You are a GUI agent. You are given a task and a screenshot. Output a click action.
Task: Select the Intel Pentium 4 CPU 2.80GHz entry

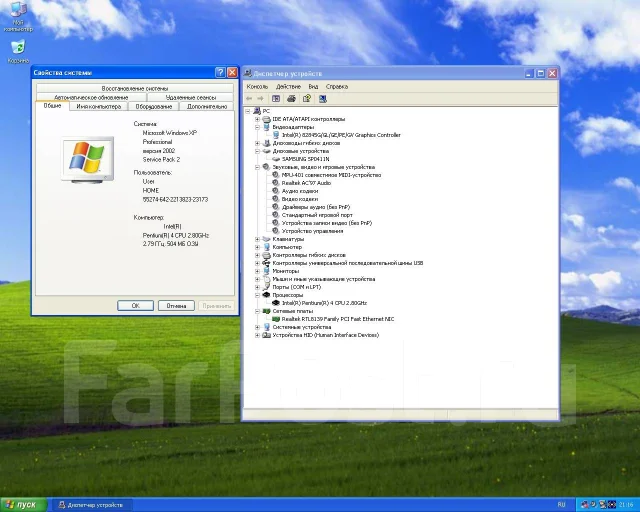tap(324, 303)
